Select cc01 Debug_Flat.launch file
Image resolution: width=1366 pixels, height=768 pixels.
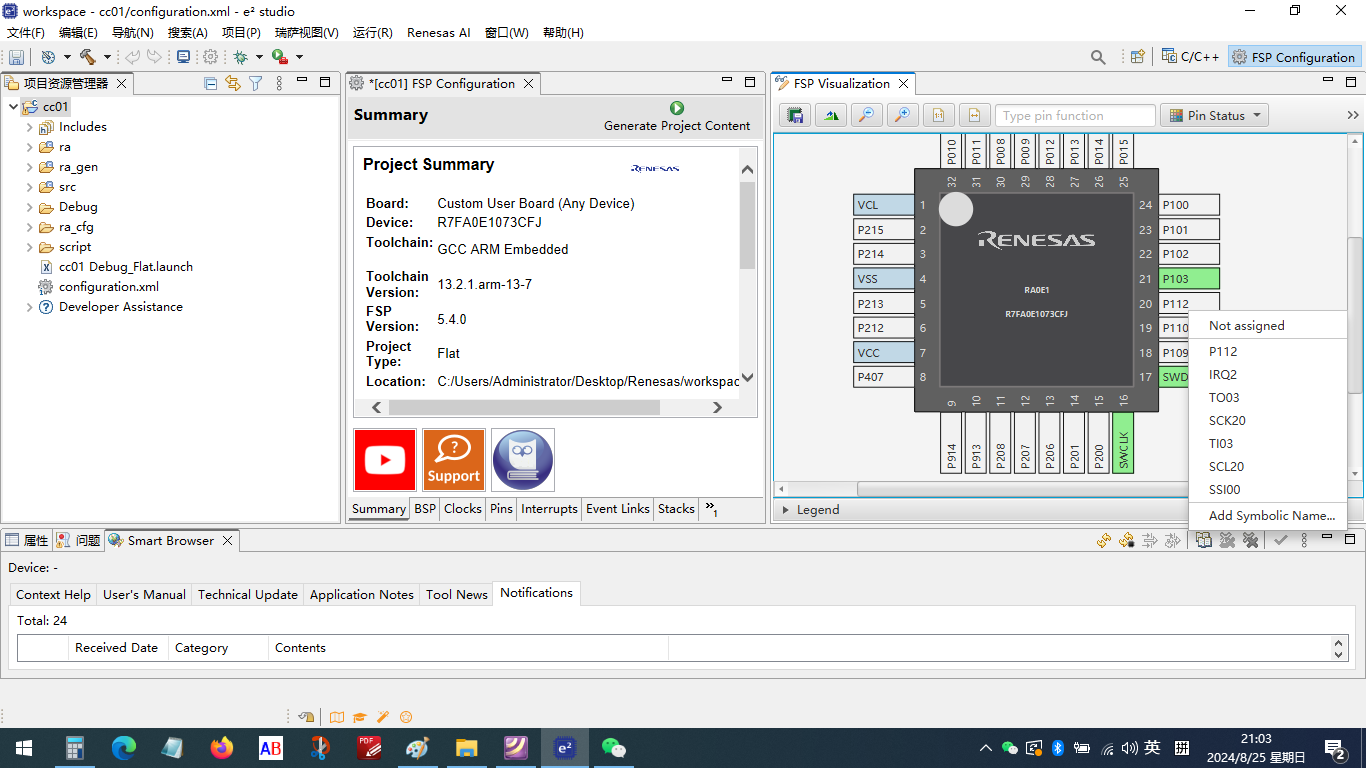(125, 267)
